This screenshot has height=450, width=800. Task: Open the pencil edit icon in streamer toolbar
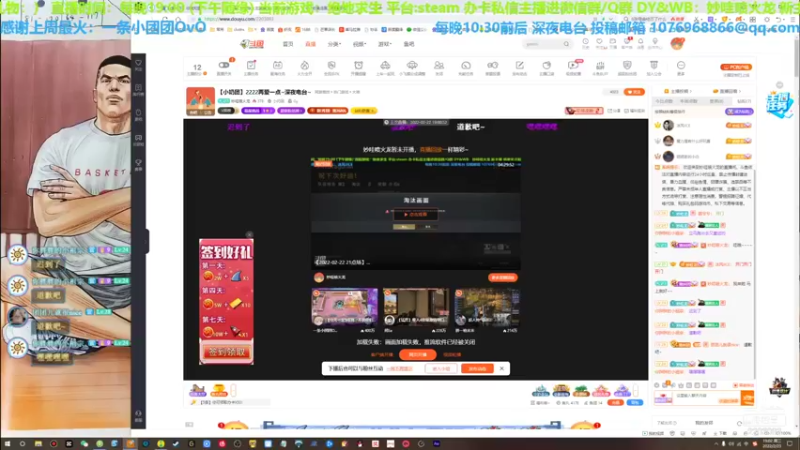pyautogui.click(x=519, y=67)
